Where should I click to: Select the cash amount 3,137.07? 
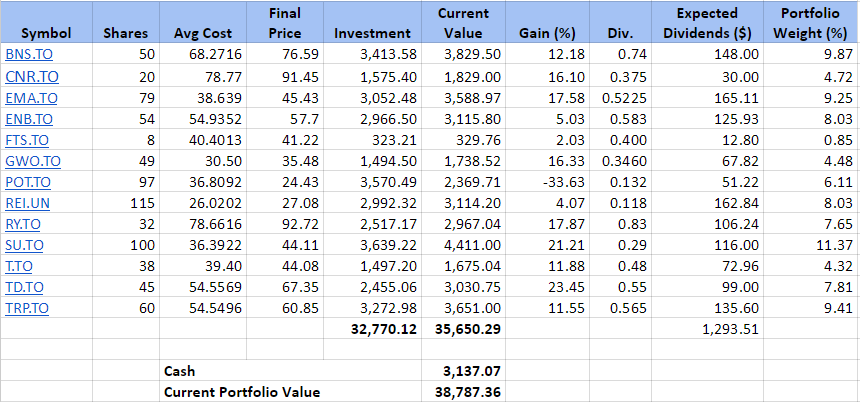(463, 371)
